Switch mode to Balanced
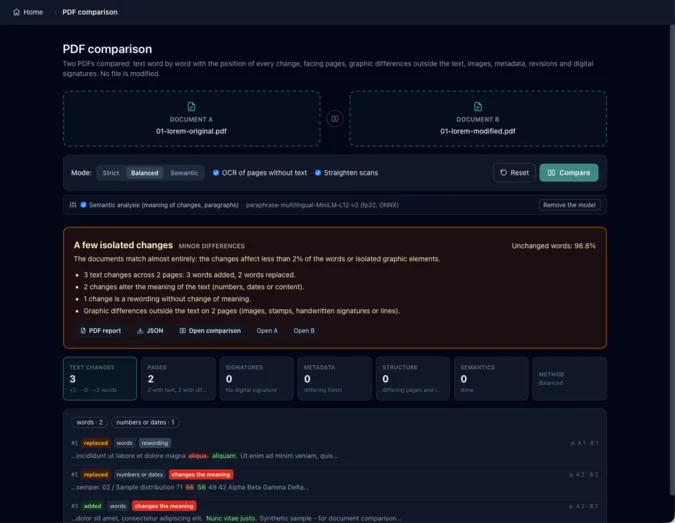675x523 pixels. click(x=145, y=173)
